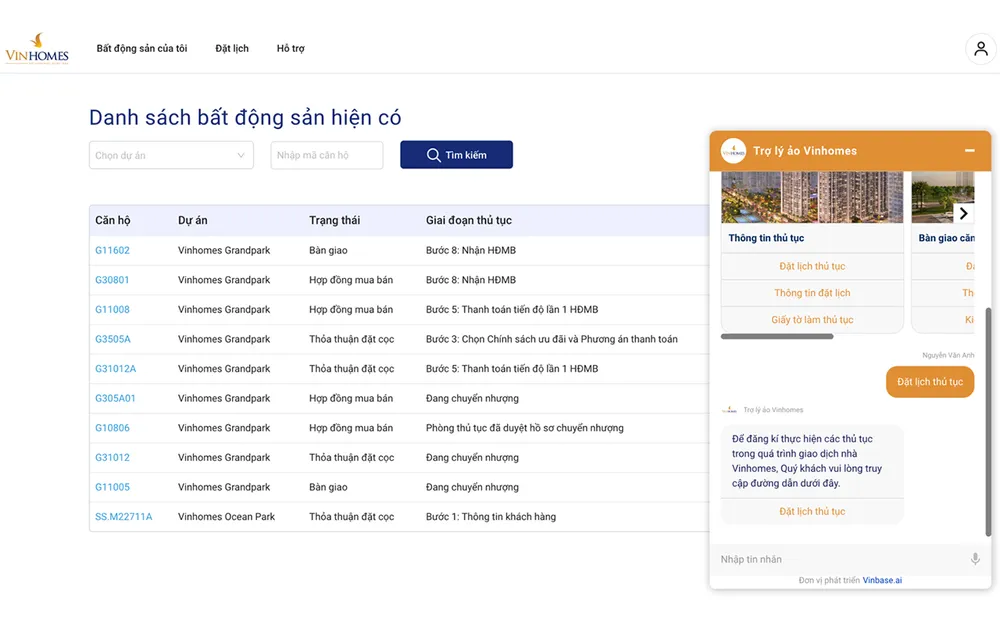
Task: Click the 'Thông tin thủ tục' card image
Action: 812,197
